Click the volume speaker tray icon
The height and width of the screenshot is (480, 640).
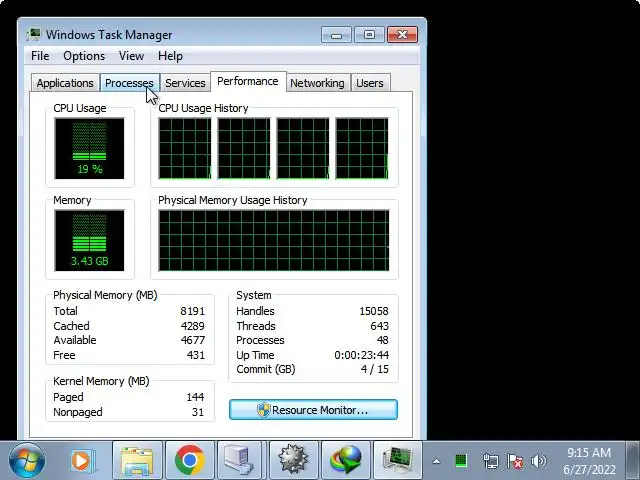(538, 462)
